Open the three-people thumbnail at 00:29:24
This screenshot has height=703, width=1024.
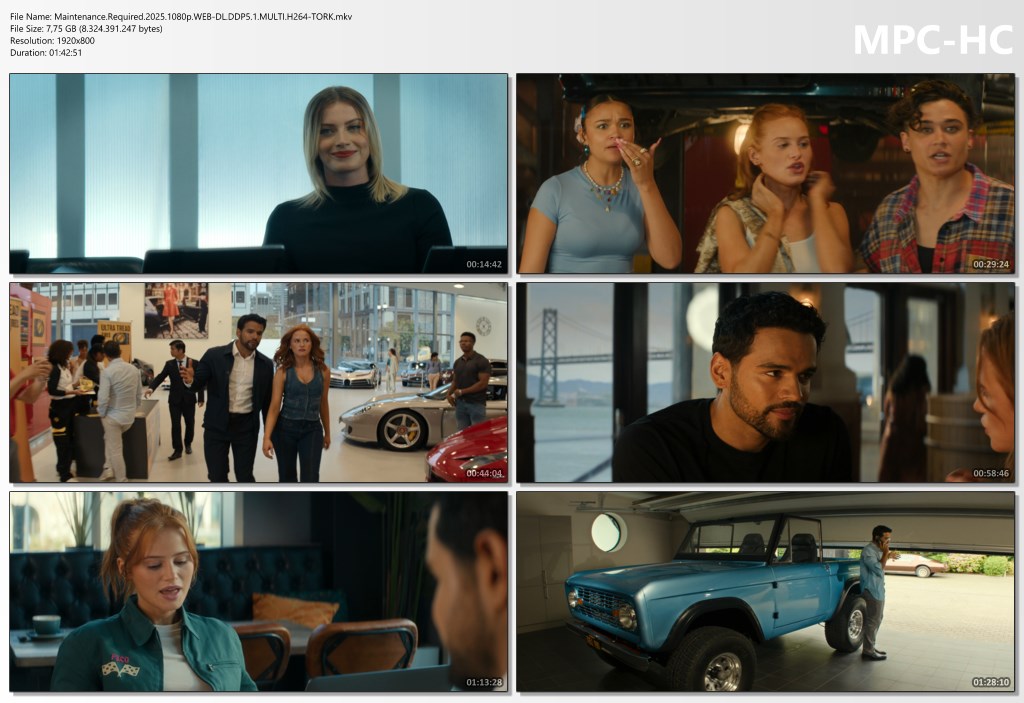pyautogui.click(x=765, y=173)
